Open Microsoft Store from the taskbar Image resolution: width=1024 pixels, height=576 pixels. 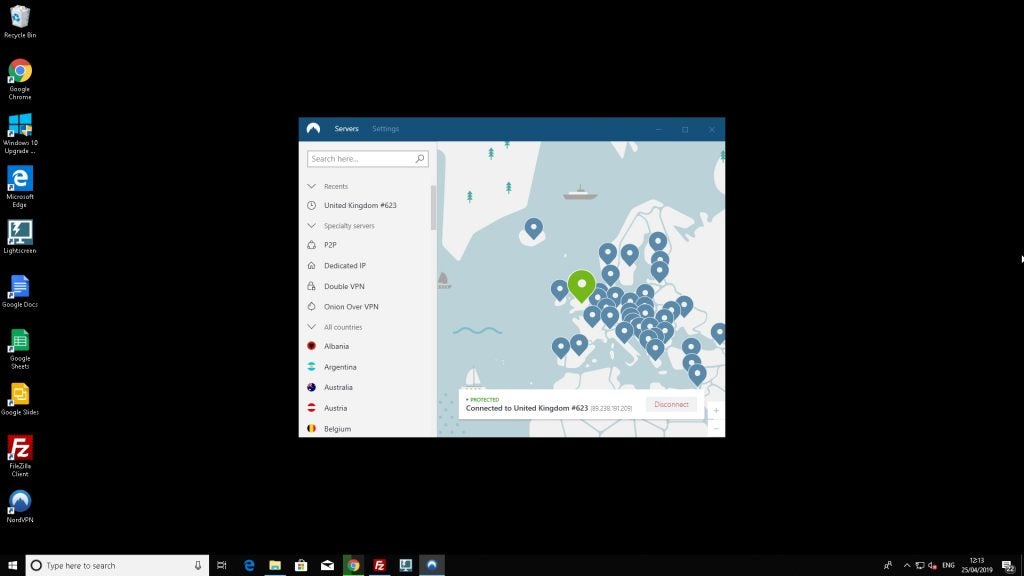[x=301, y=565]
